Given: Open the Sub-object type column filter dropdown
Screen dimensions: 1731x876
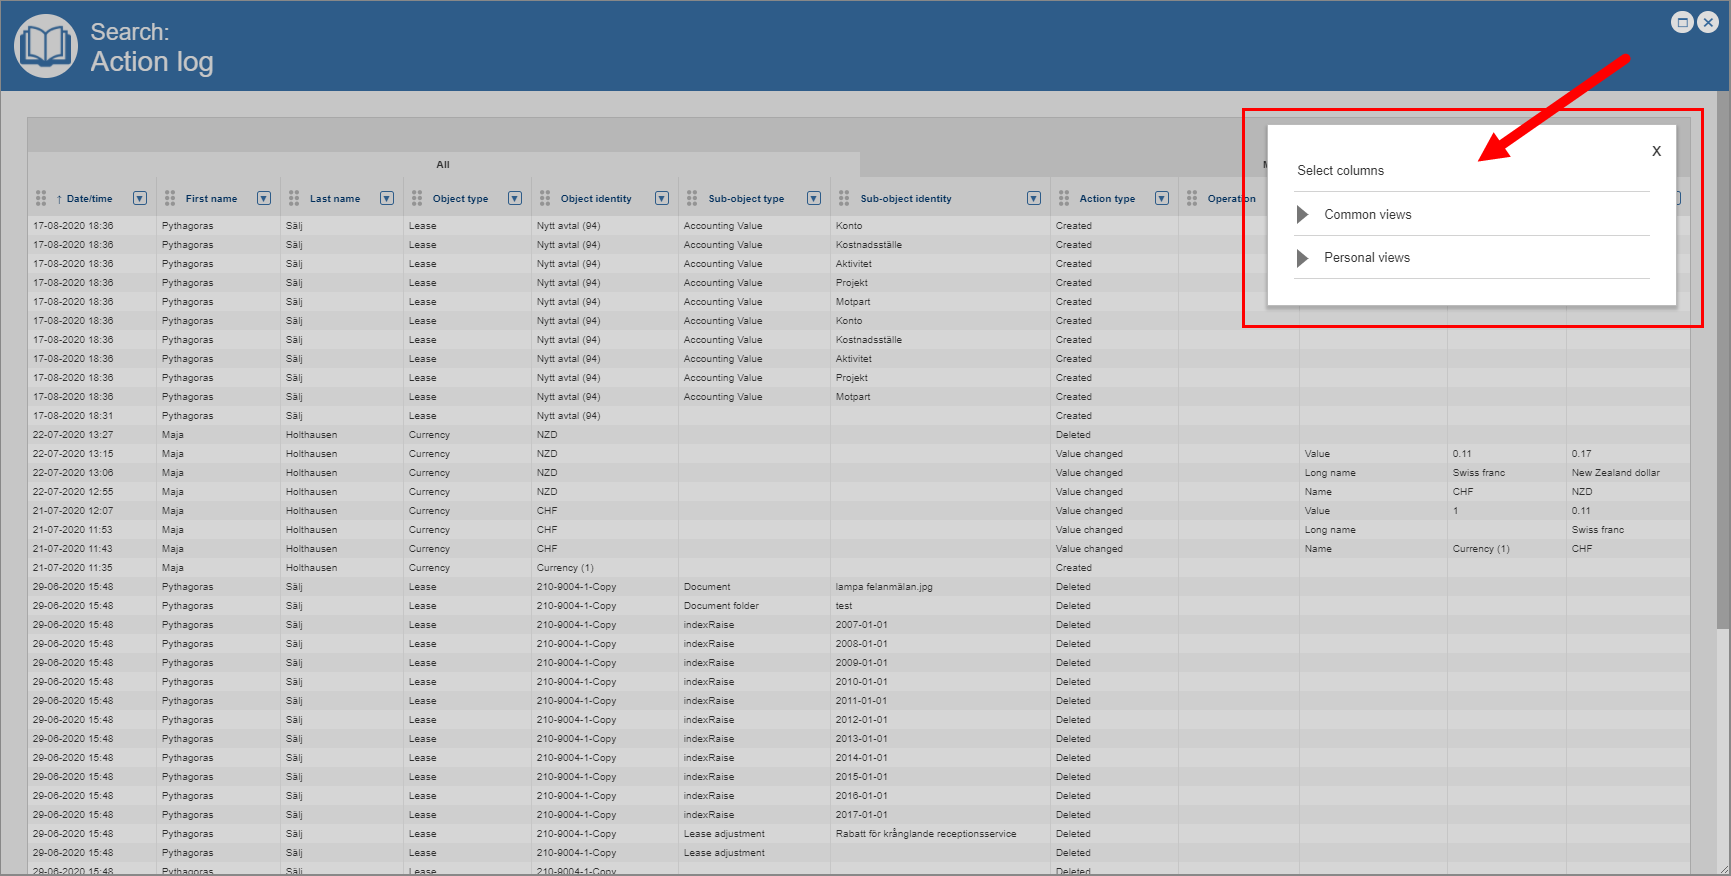Looking at the screenshot, I should [814, 198].
